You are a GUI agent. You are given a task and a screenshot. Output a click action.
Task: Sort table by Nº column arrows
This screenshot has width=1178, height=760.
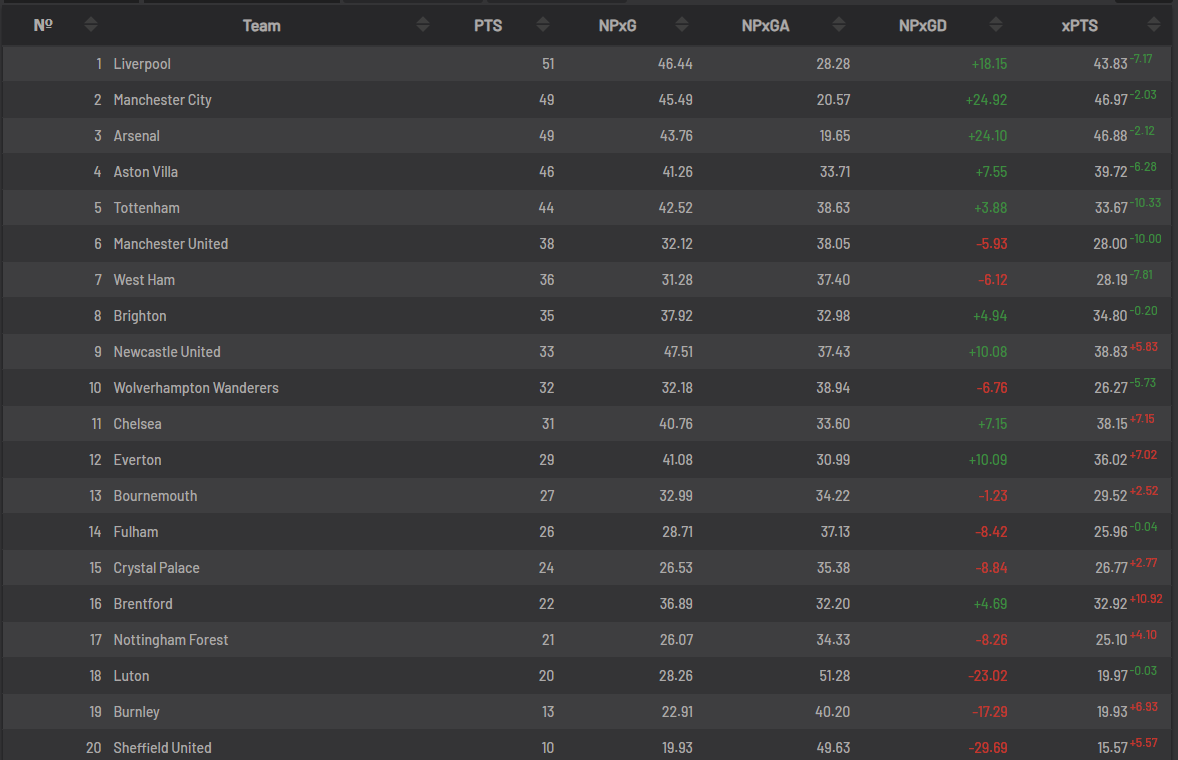coord(91,25)
